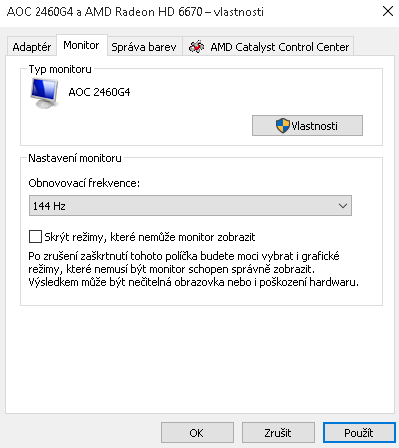Apply changes with Použít button

[x=359, y=433]
